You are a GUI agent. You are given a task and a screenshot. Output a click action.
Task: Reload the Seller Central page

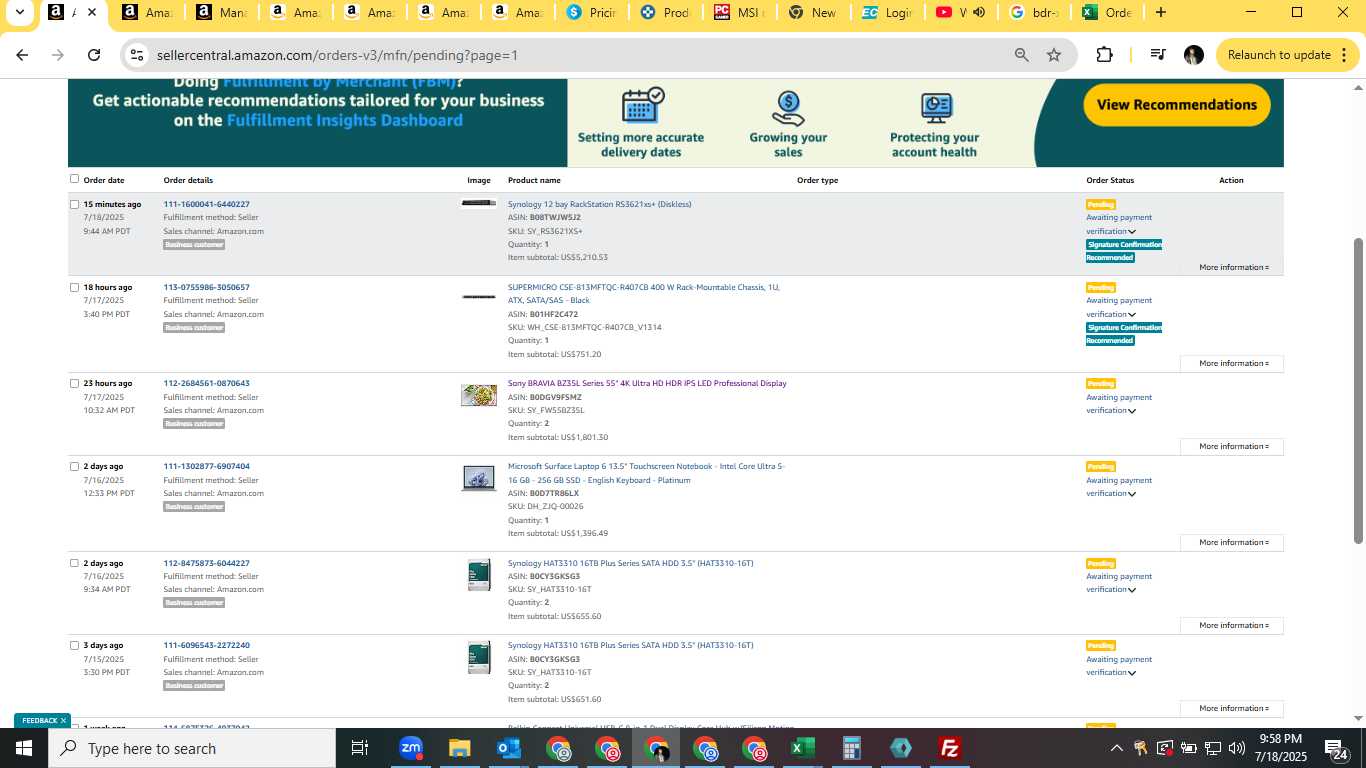[x=94, y=55]
